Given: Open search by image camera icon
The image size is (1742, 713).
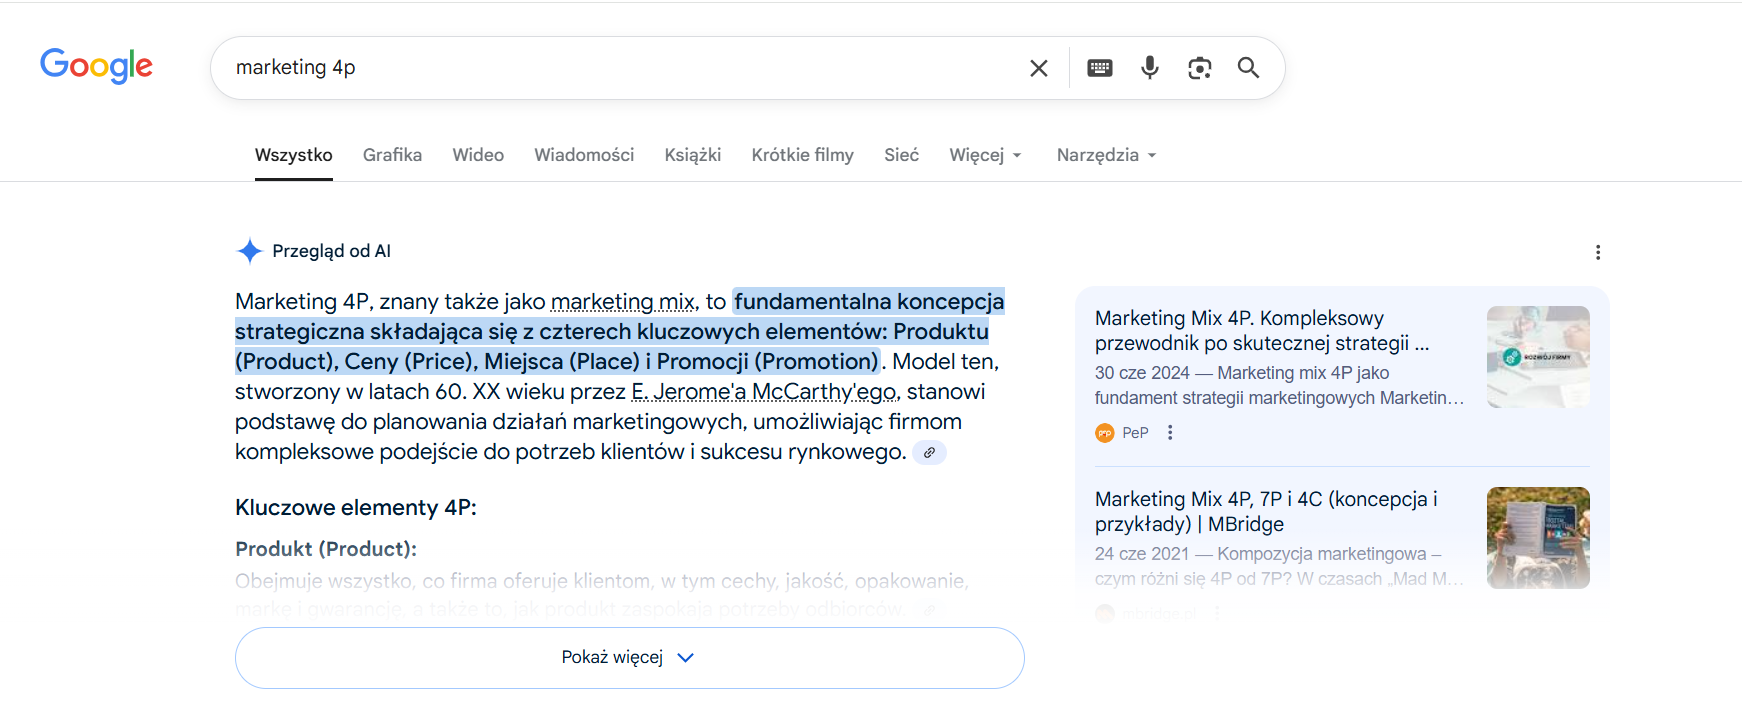Looking at the screenshot, I should (x=1200, y=68).
